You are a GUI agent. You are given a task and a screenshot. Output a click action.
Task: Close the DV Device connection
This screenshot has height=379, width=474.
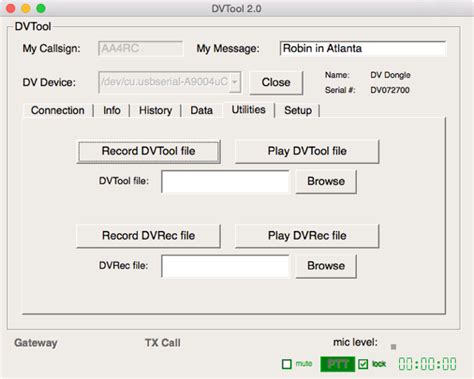click(276, 82)
